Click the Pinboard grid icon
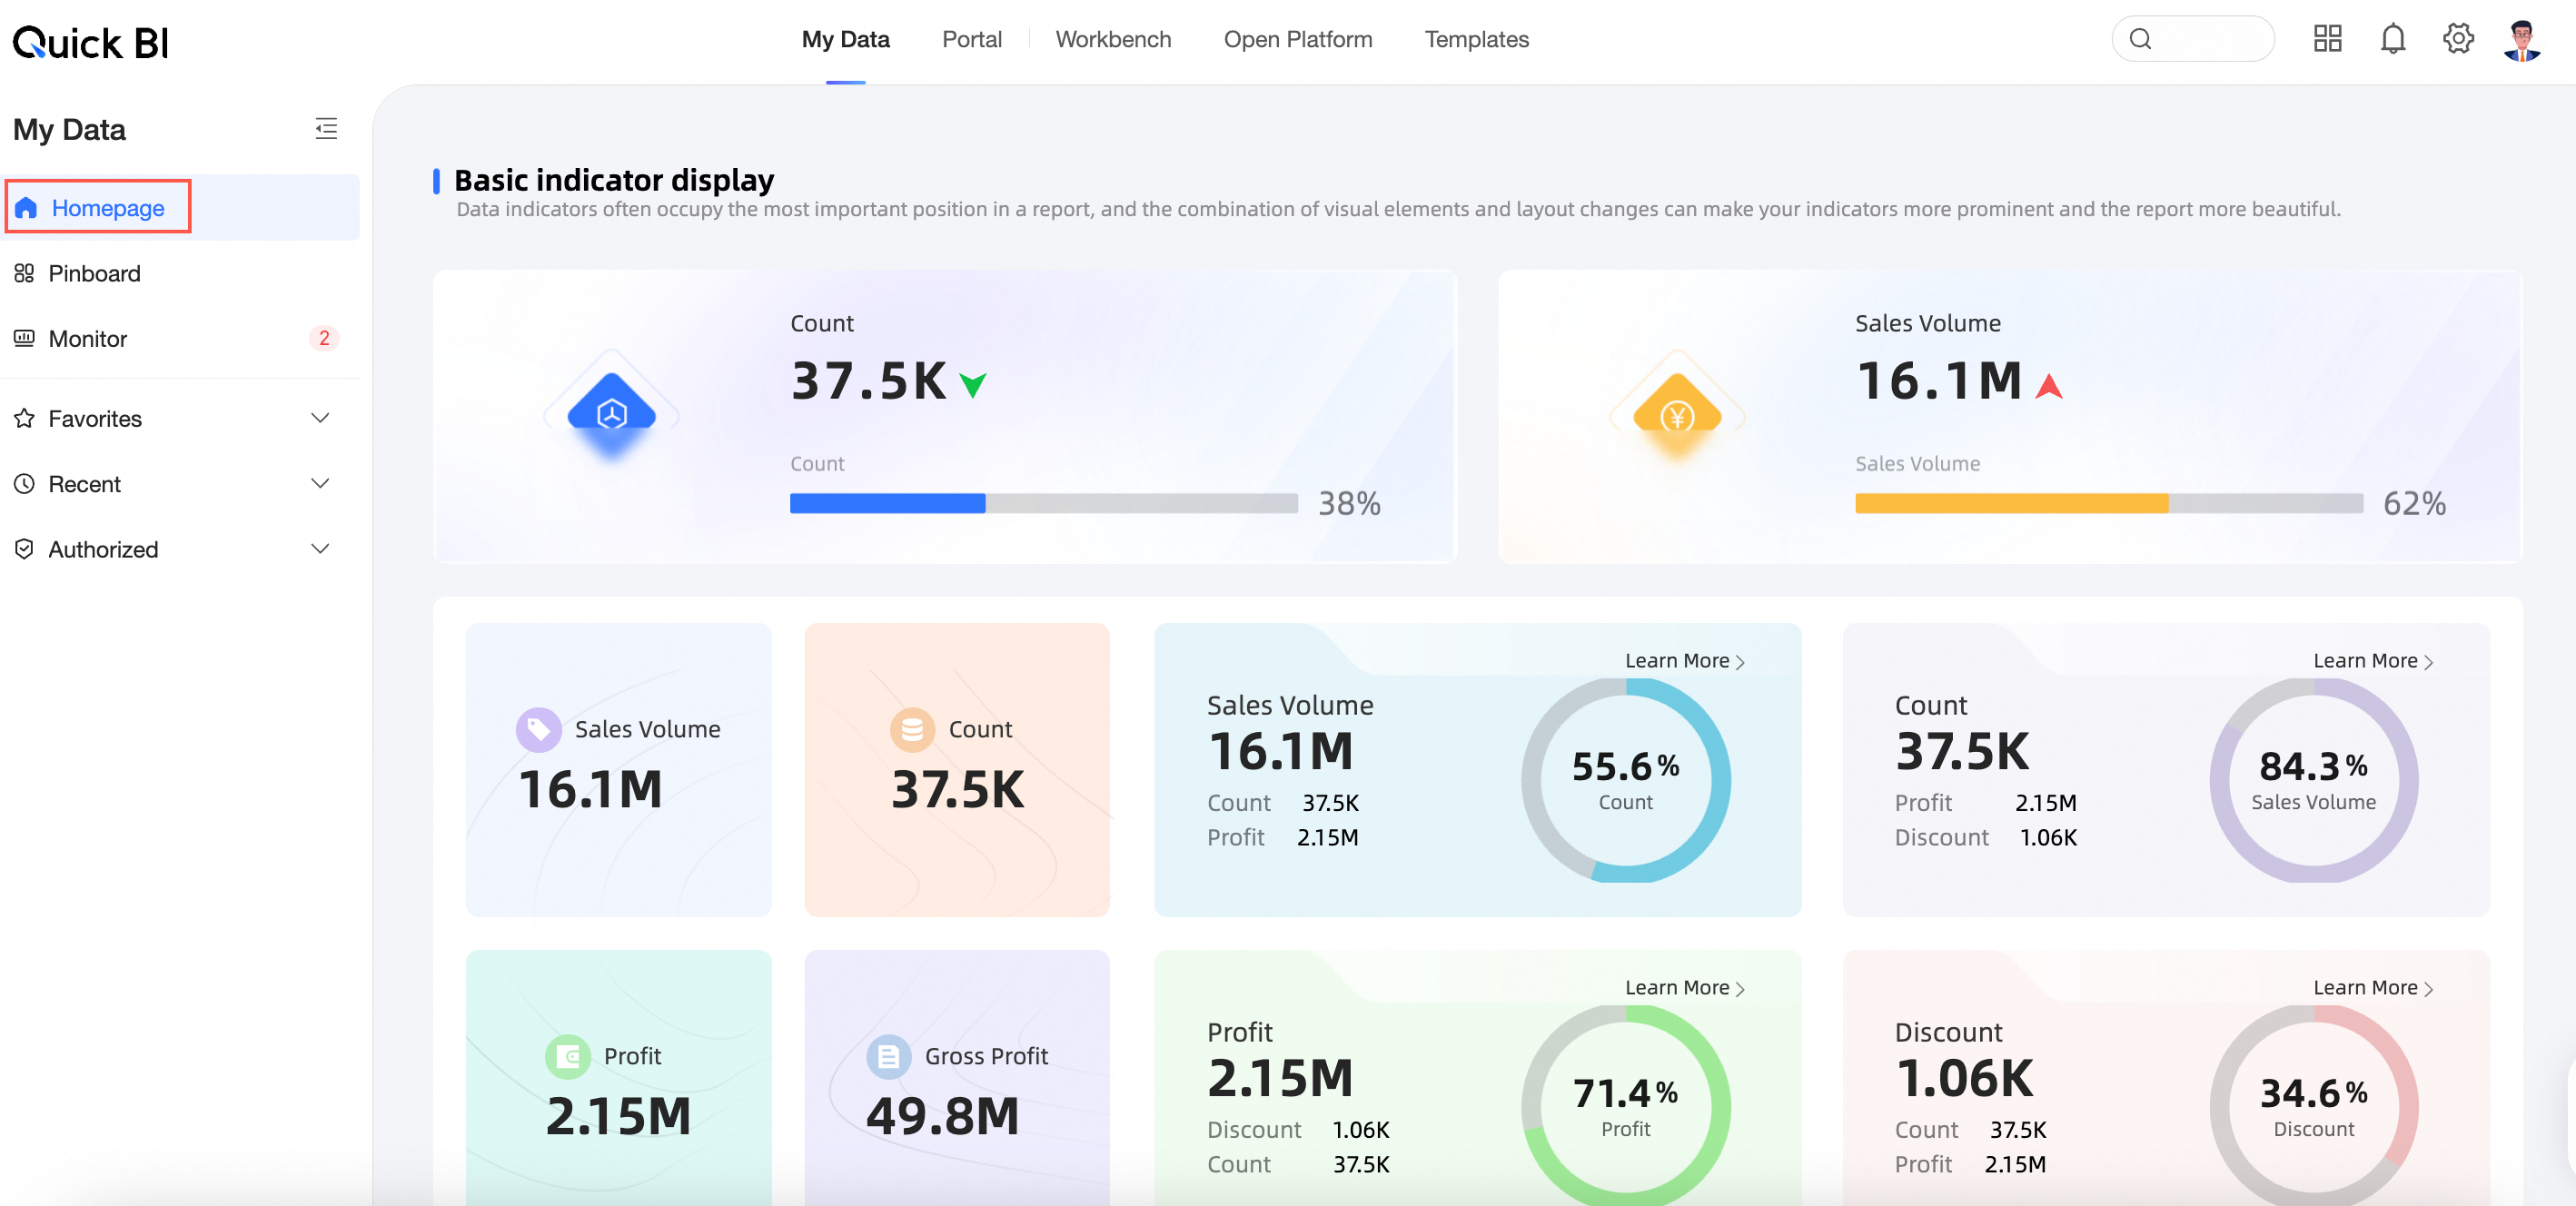The height and width of the screenshot is (1206, 2576). (x=24, y=273)
